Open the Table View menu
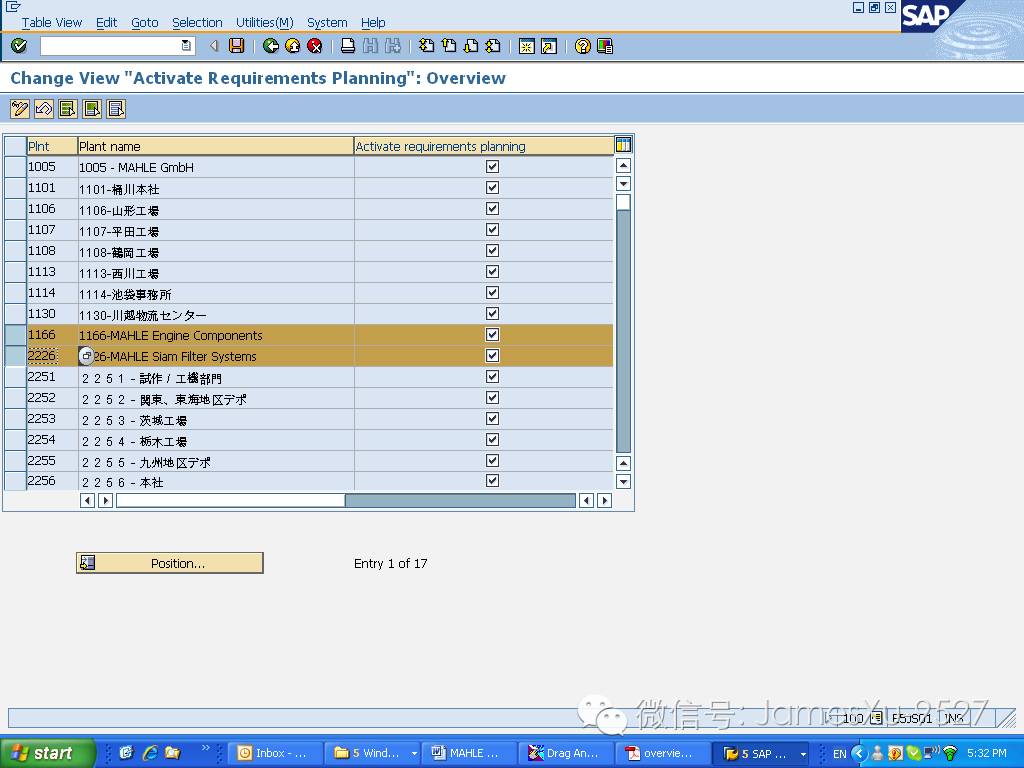 point(52,22)
